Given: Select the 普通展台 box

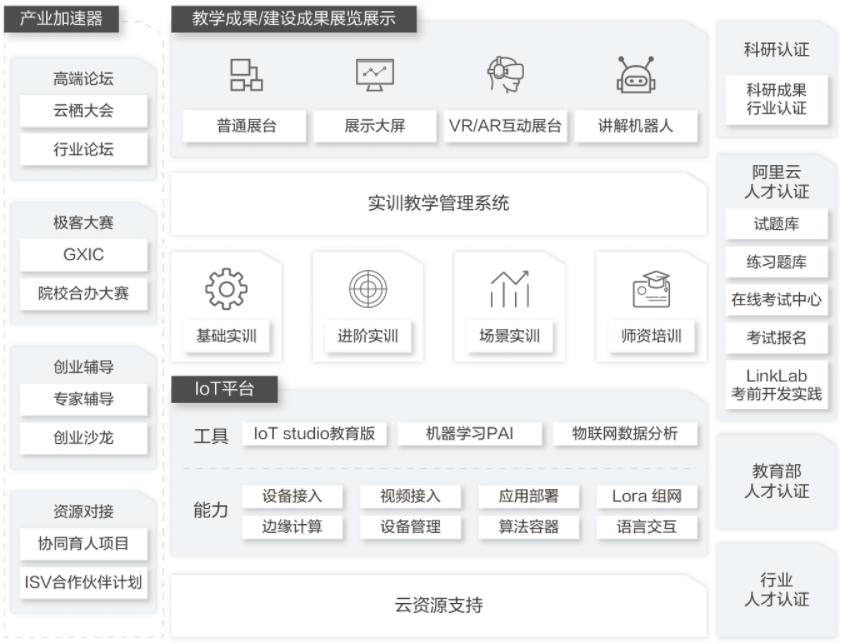Looking at the screenshot, I should (x=245, y=126).
